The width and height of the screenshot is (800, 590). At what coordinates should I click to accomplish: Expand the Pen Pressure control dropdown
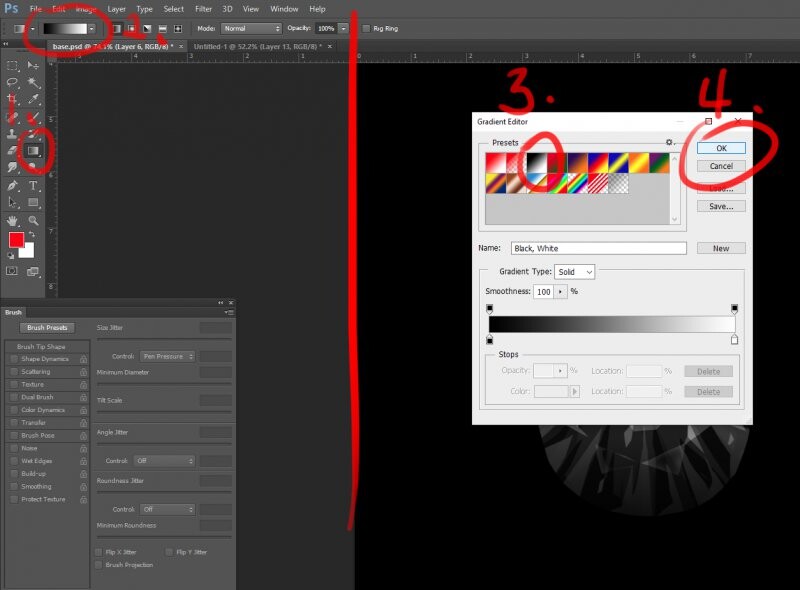click(x=167, y=356)
